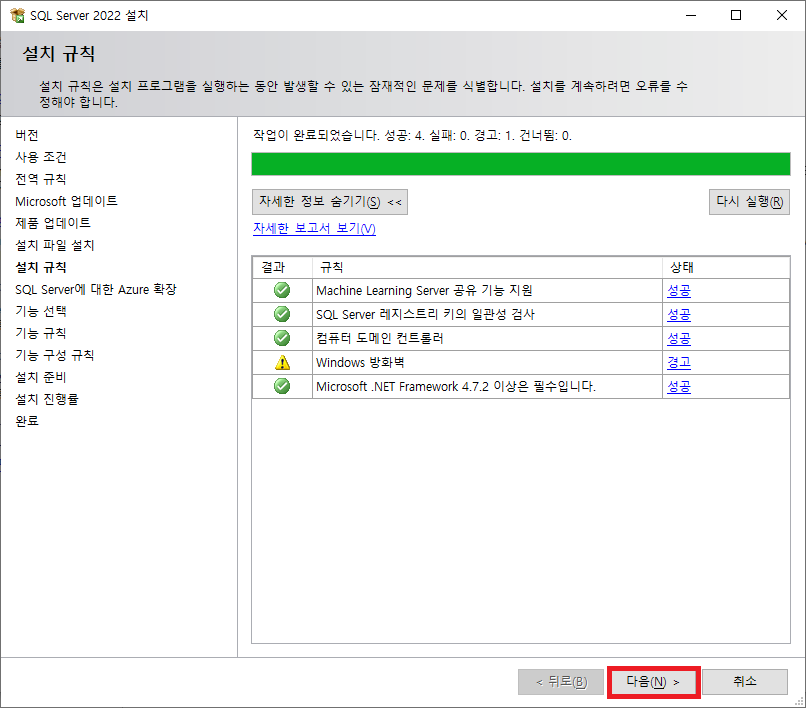Click the warning icon for Windows 방화벽 rule
806x708 pixels.
click(282, 362)
